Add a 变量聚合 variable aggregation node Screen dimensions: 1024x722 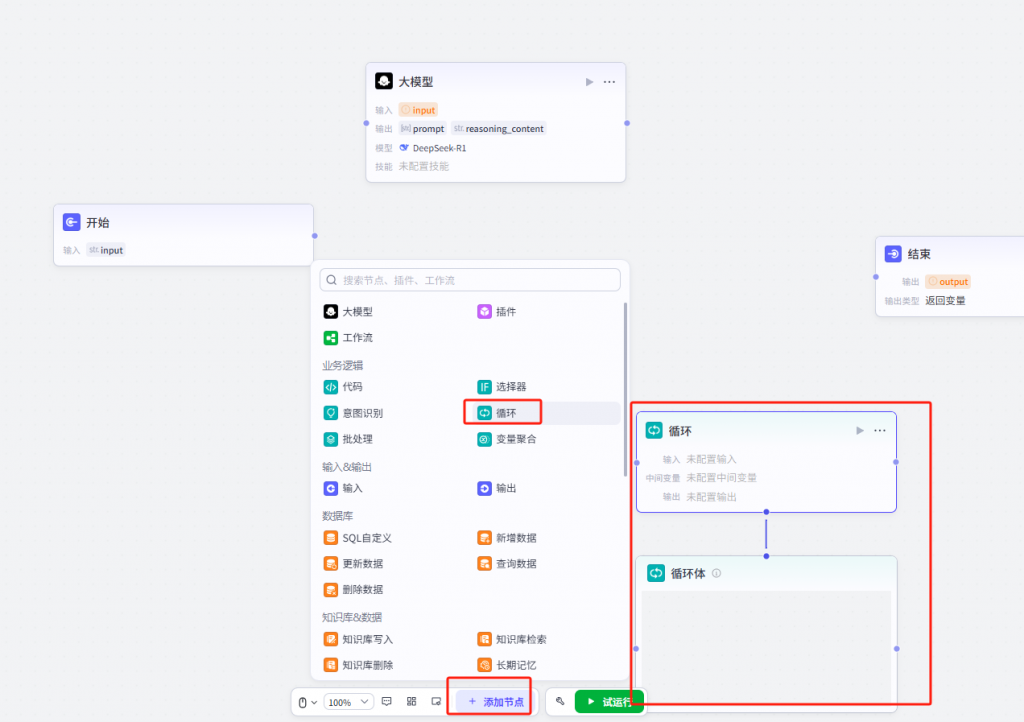tap(507, 439)
